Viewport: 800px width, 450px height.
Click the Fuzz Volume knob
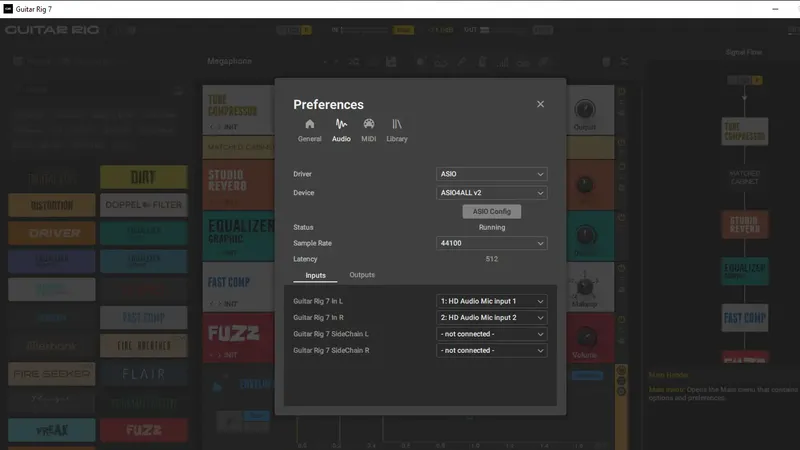click(x=585, y=337)
